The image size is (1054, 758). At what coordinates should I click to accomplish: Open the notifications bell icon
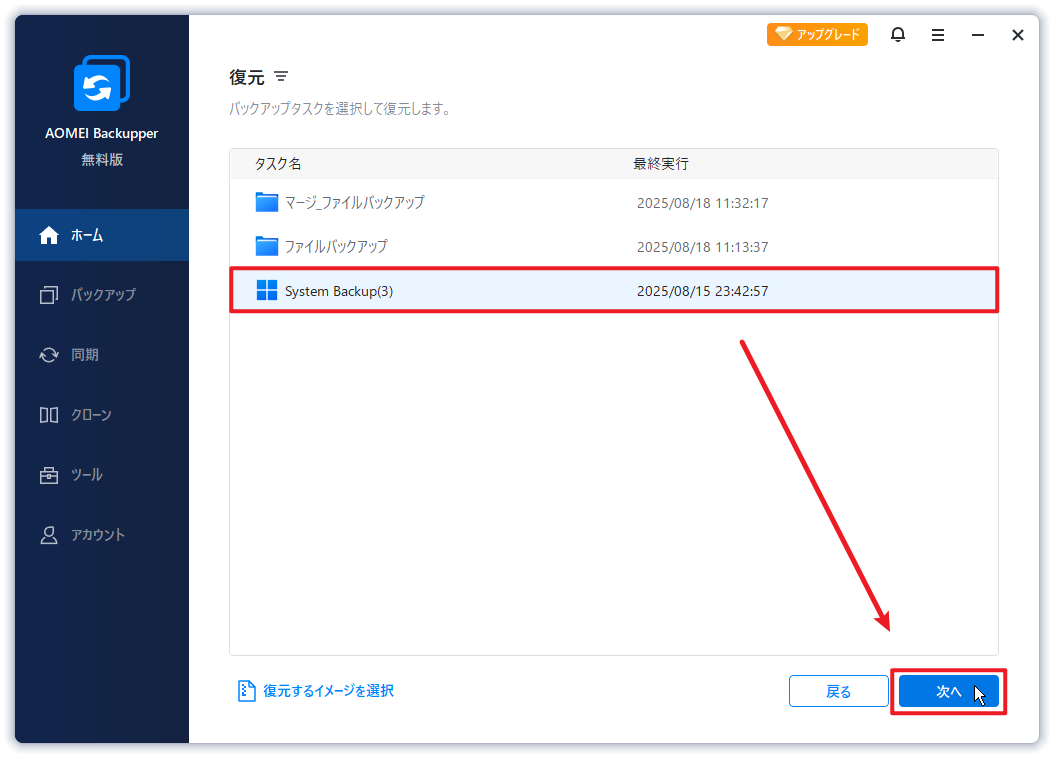[898, 35]
